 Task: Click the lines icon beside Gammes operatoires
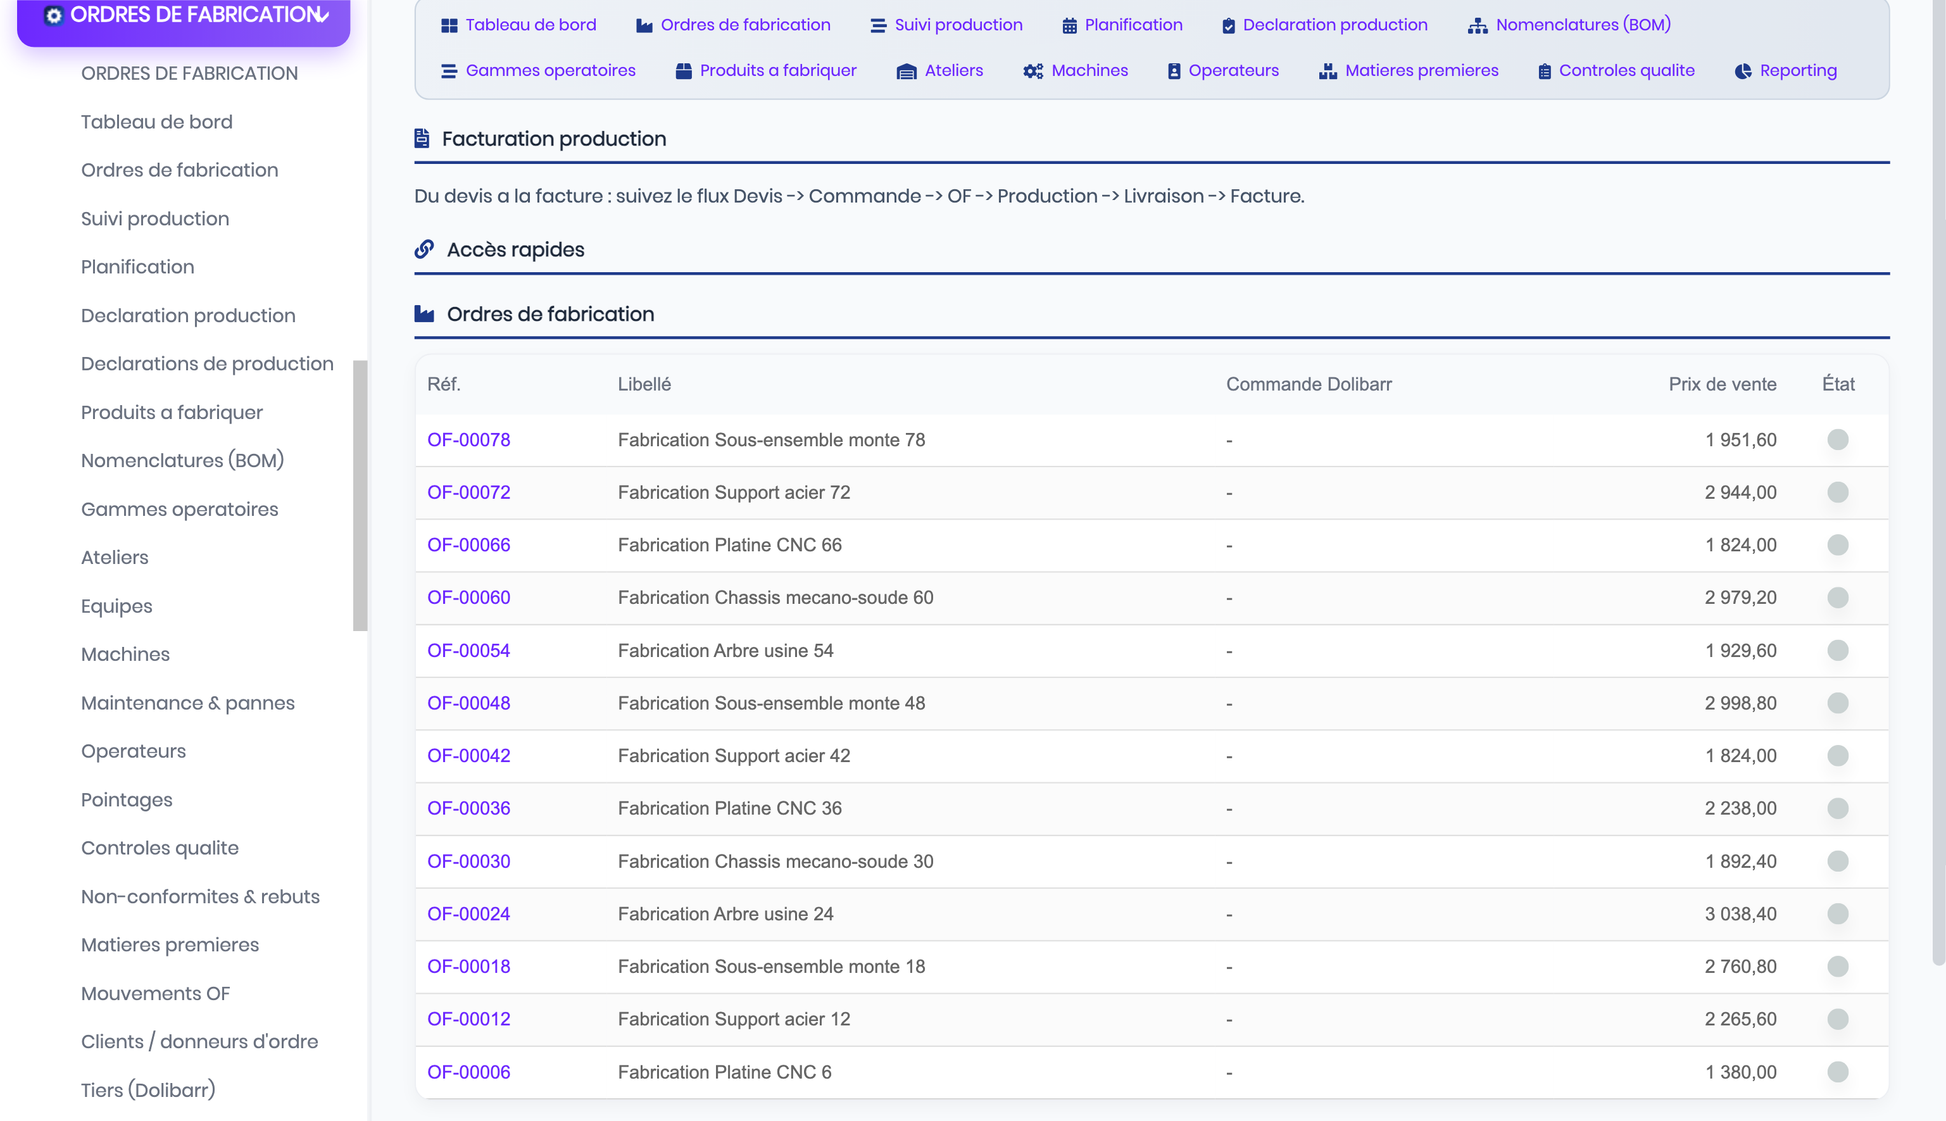point(449,71)
